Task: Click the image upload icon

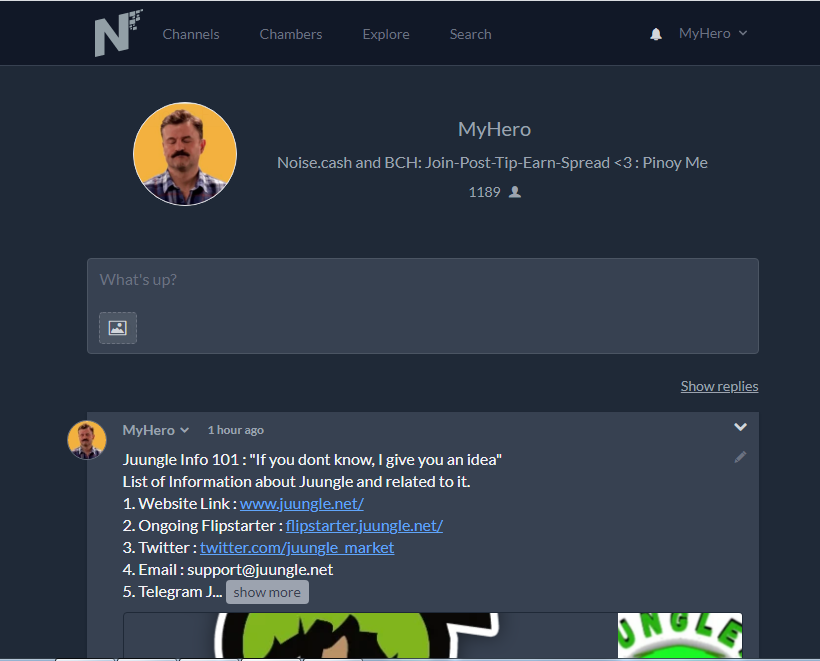Action: tap(118, 328)
